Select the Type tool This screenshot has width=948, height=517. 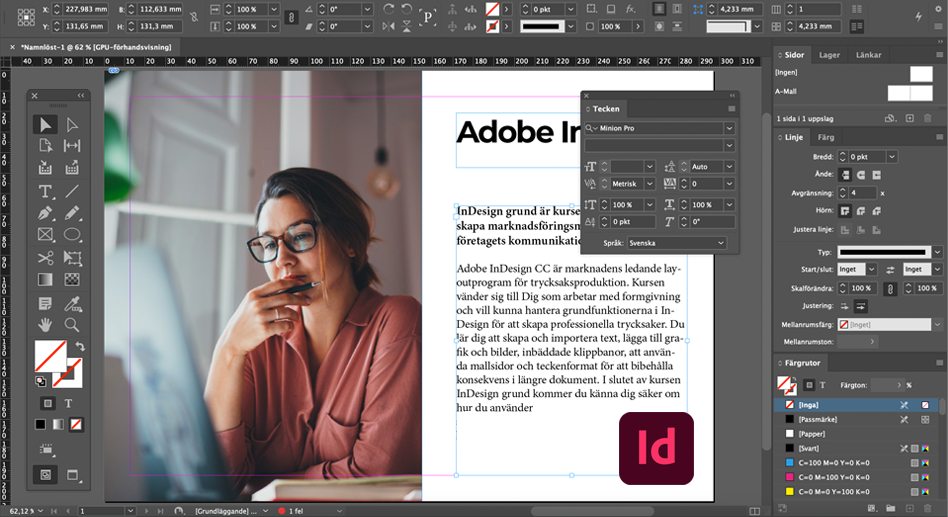pos(45,192)
